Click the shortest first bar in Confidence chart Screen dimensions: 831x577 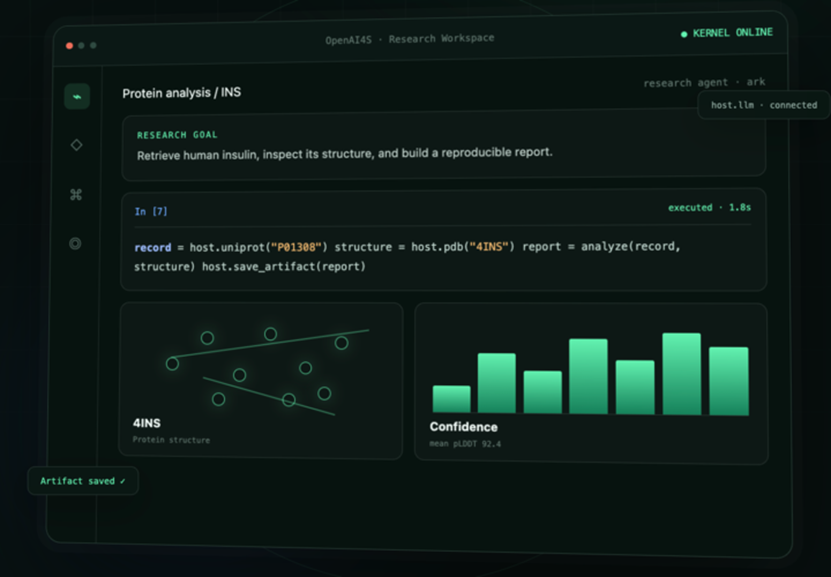[x=452, y=399]
